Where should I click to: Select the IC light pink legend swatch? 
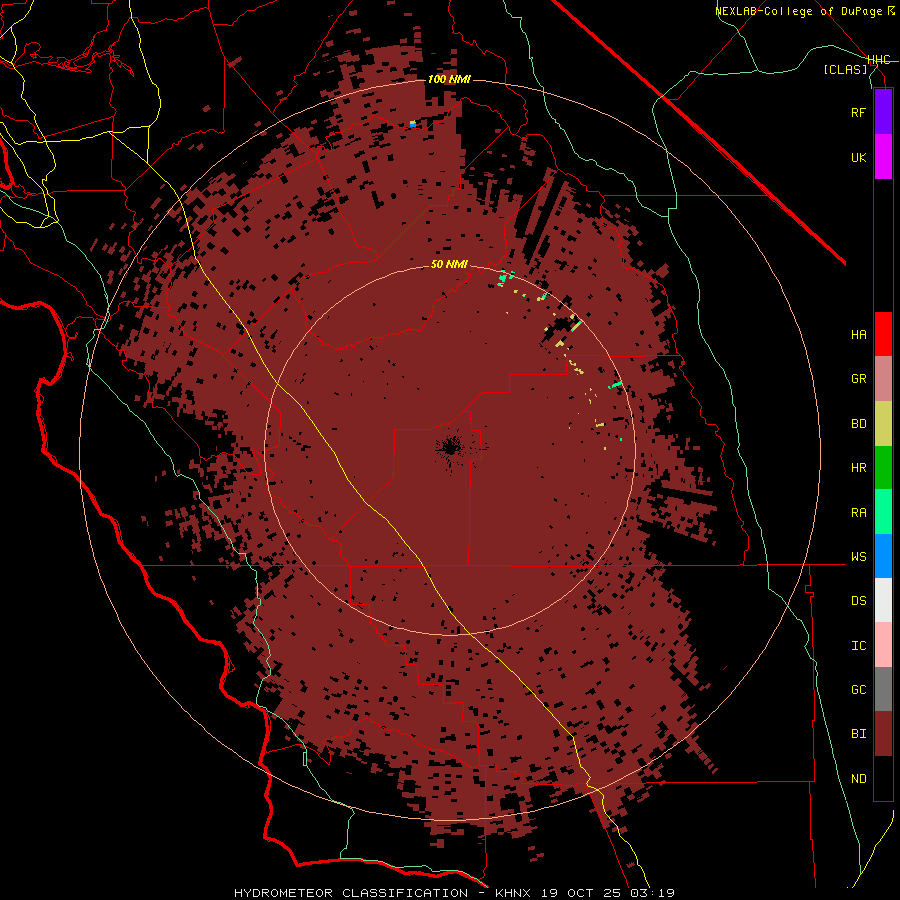coord(883,645)
